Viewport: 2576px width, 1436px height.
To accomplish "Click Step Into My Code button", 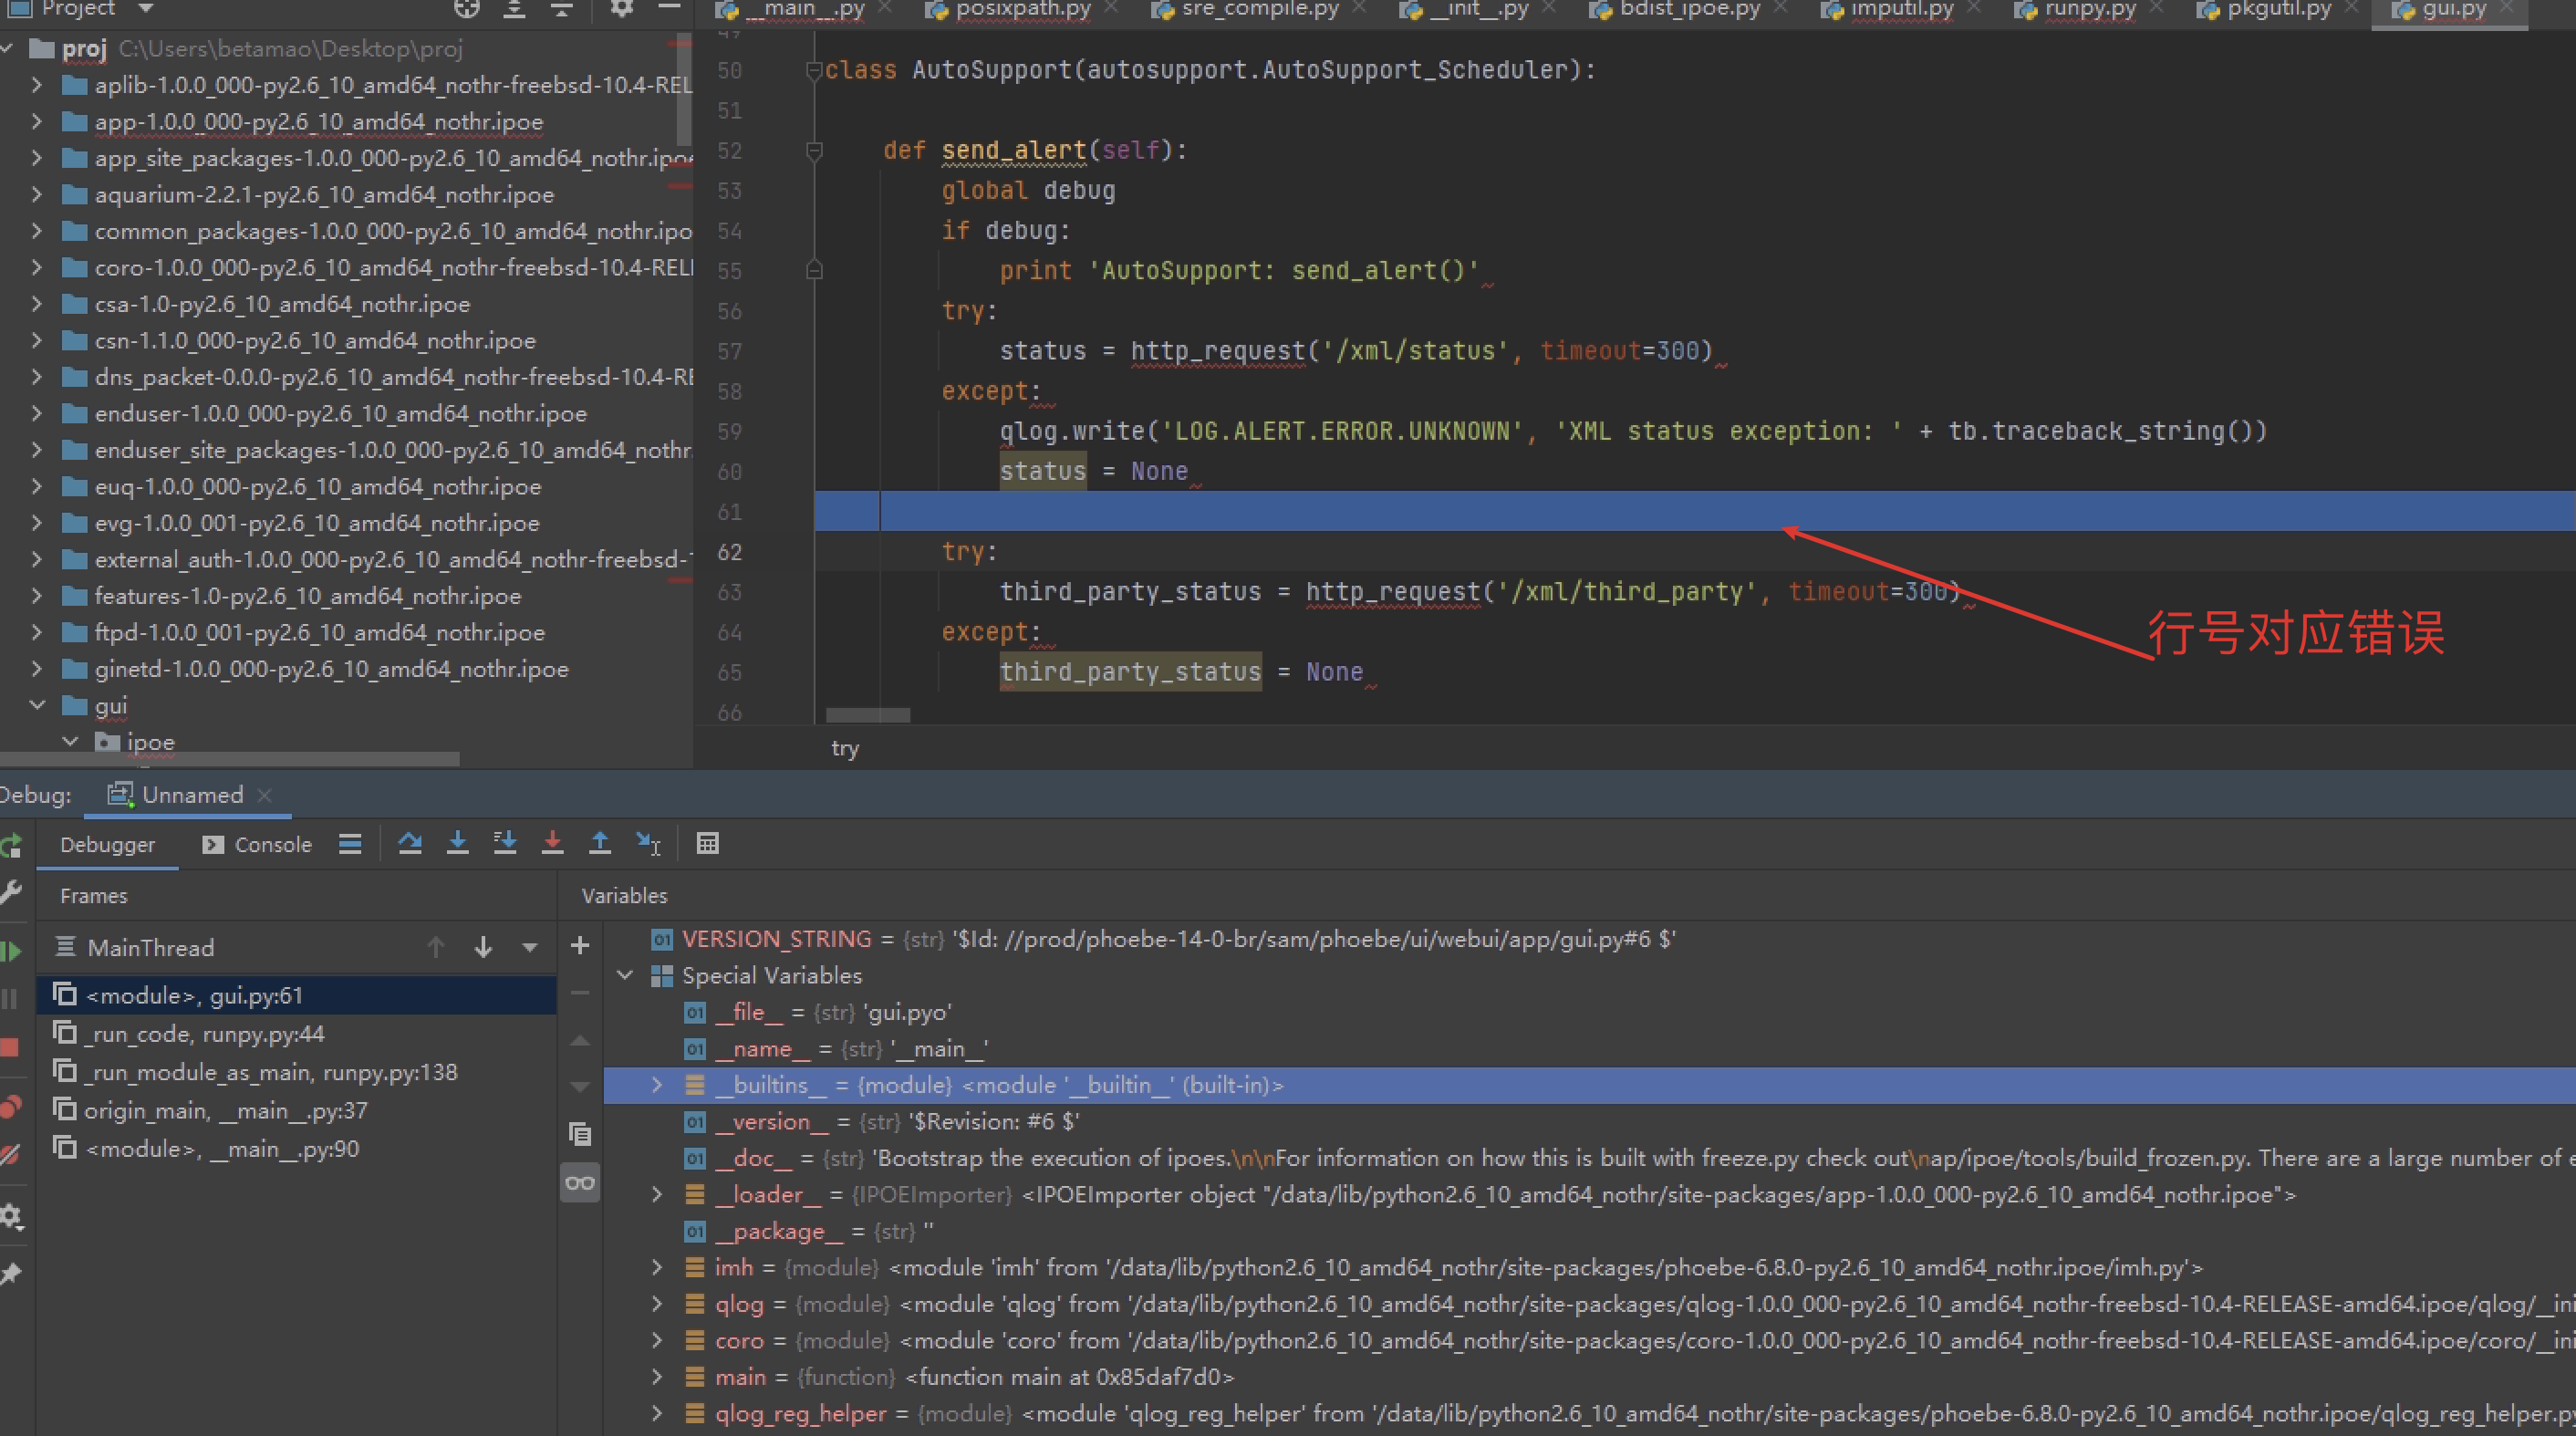I will pyautogui.click(x=505, y=843).
